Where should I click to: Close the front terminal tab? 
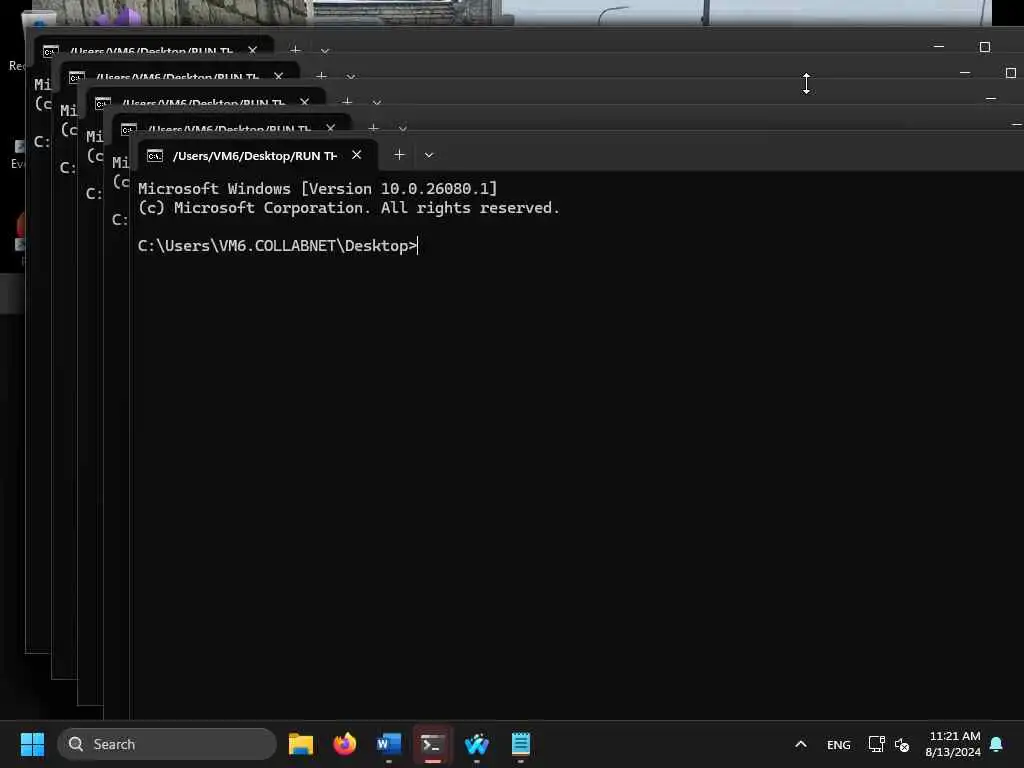pyautogui.click(x=357, y=155)
